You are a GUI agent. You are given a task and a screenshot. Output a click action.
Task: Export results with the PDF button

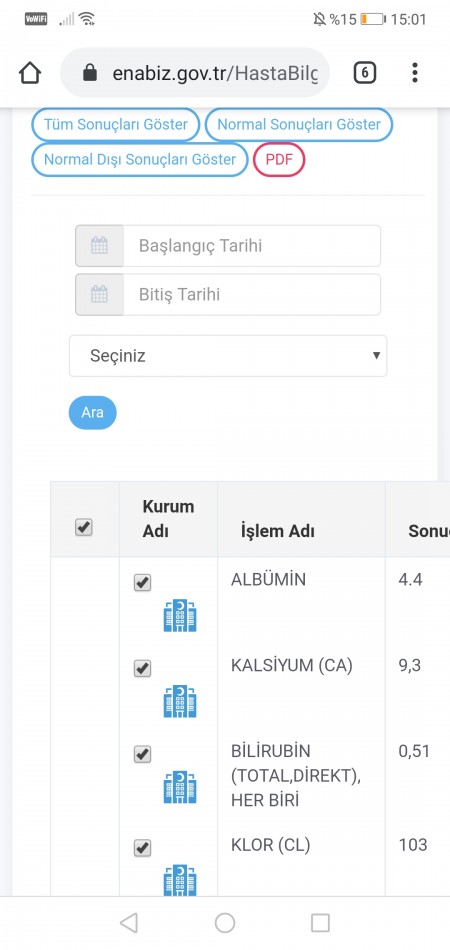coord(279,160)
